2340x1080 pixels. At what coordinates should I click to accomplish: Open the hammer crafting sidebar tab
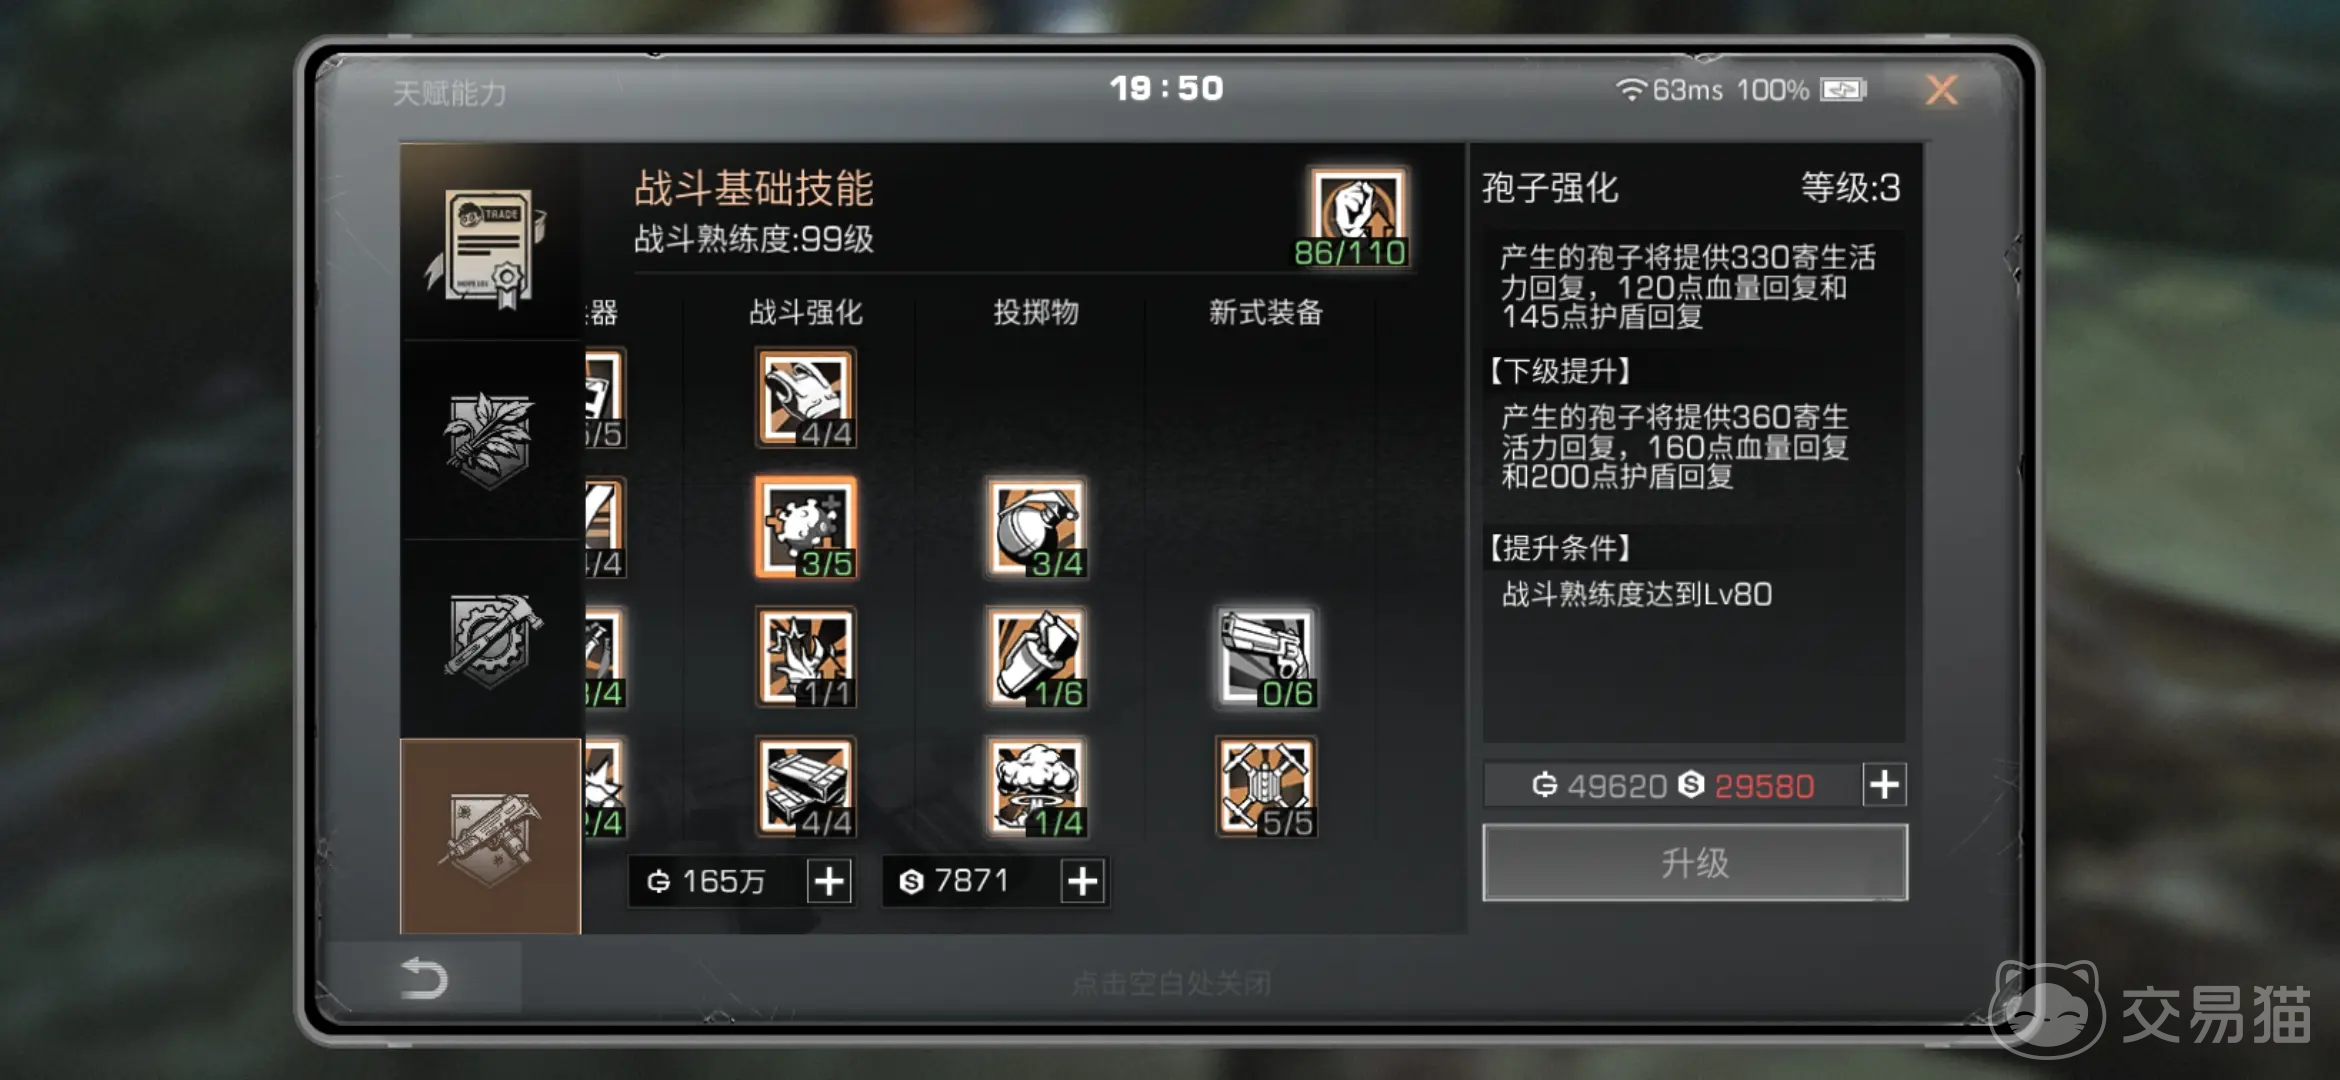click(490, 640)
